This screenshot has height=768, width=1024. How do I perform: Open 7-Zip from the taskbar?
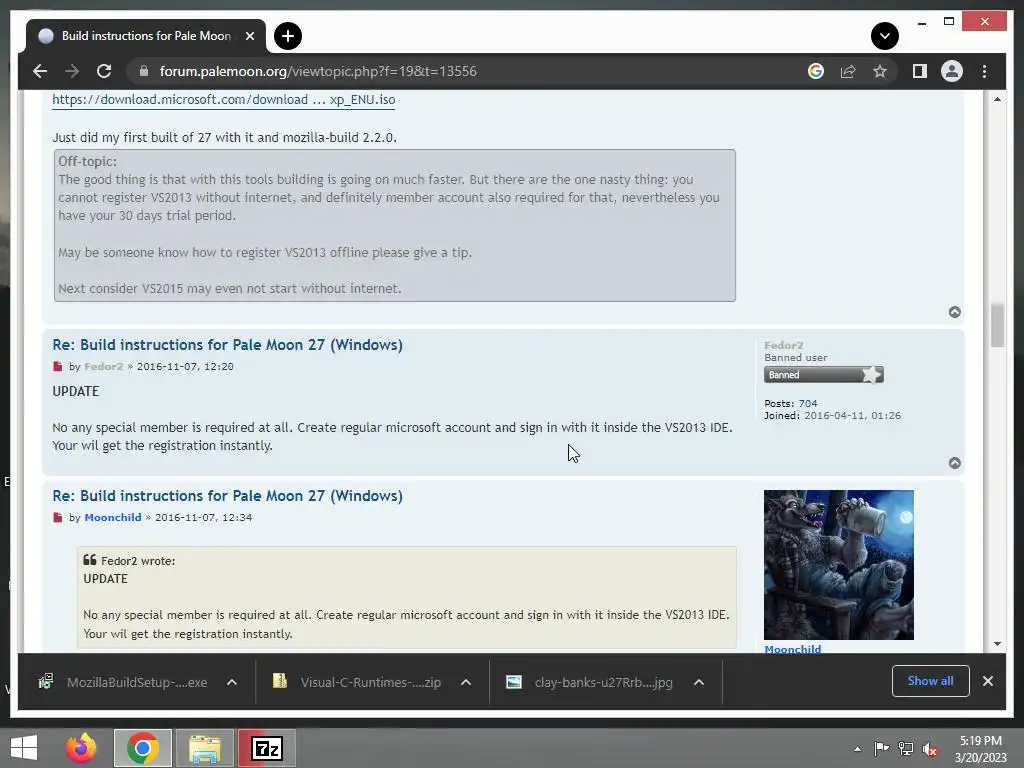coord(266,748)
